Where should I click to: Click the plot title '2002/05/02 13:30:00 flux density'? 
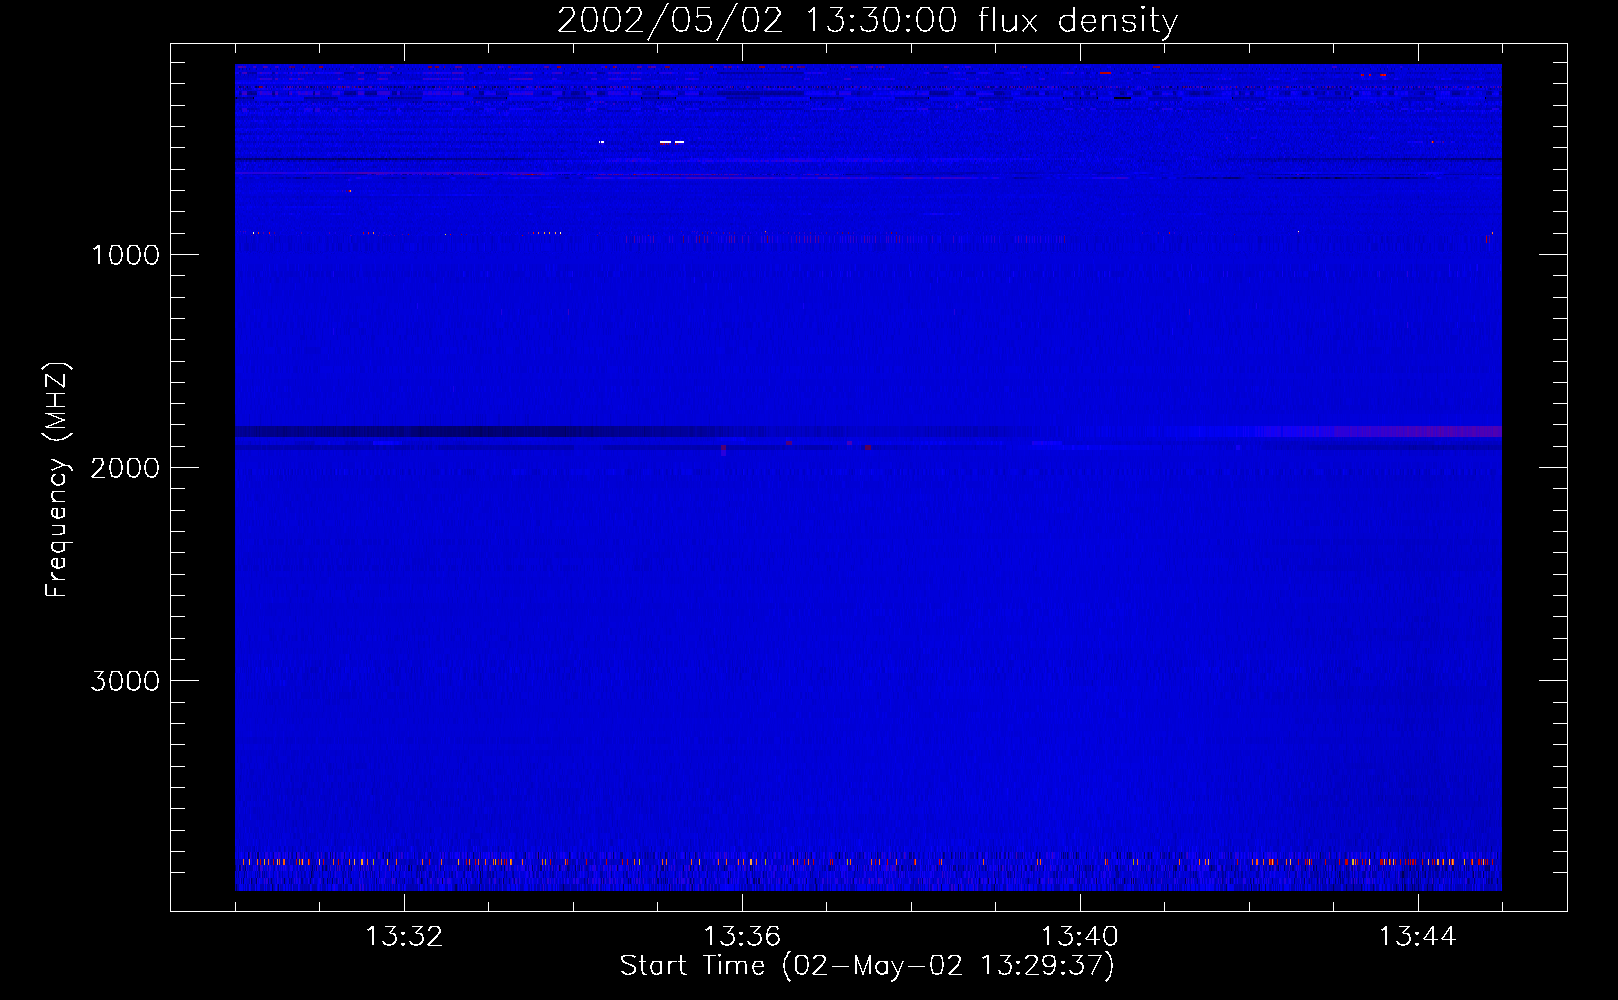[867, 21]
